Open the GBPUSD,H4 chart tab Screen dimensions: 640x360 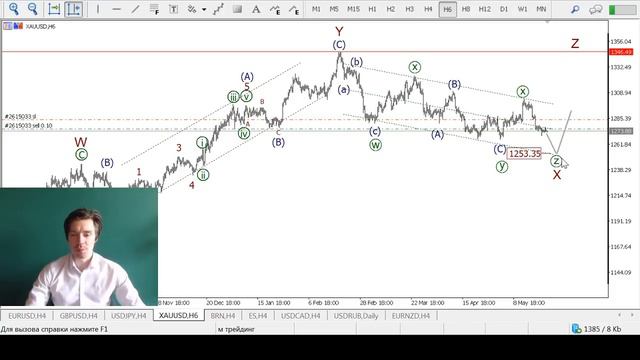pos(78,316)
